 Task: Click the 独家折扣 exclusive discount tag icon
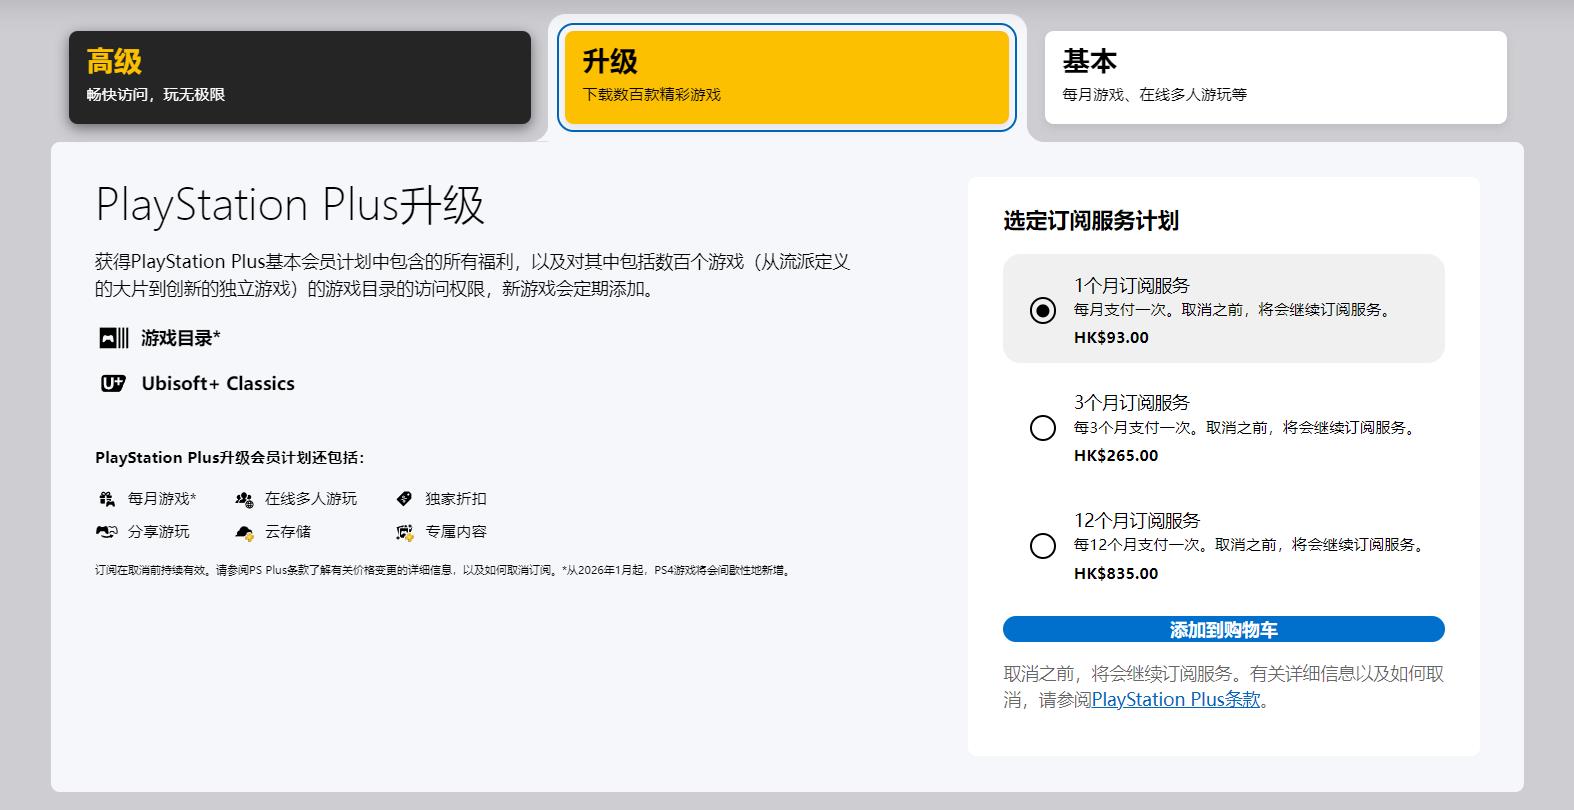tap(404, 498)
